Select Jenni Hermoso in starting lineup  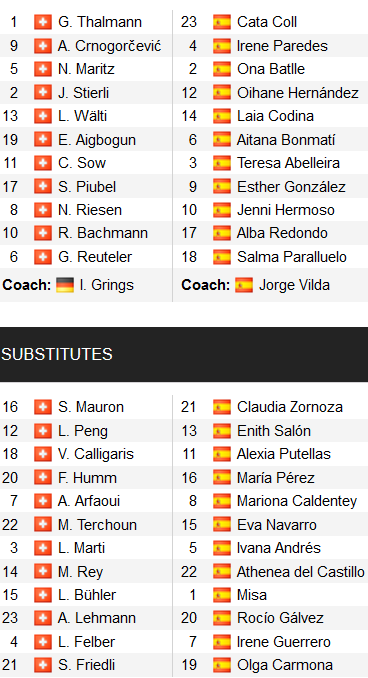tap(286, 210)
